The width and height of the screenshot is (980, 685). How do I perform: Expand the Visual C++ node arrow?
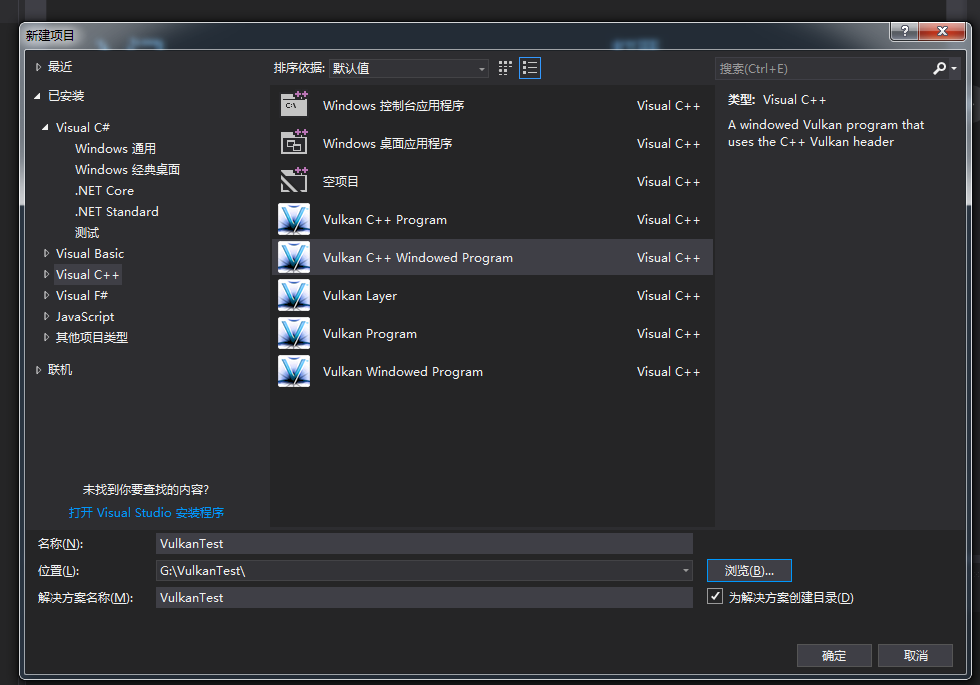(46, 274)
